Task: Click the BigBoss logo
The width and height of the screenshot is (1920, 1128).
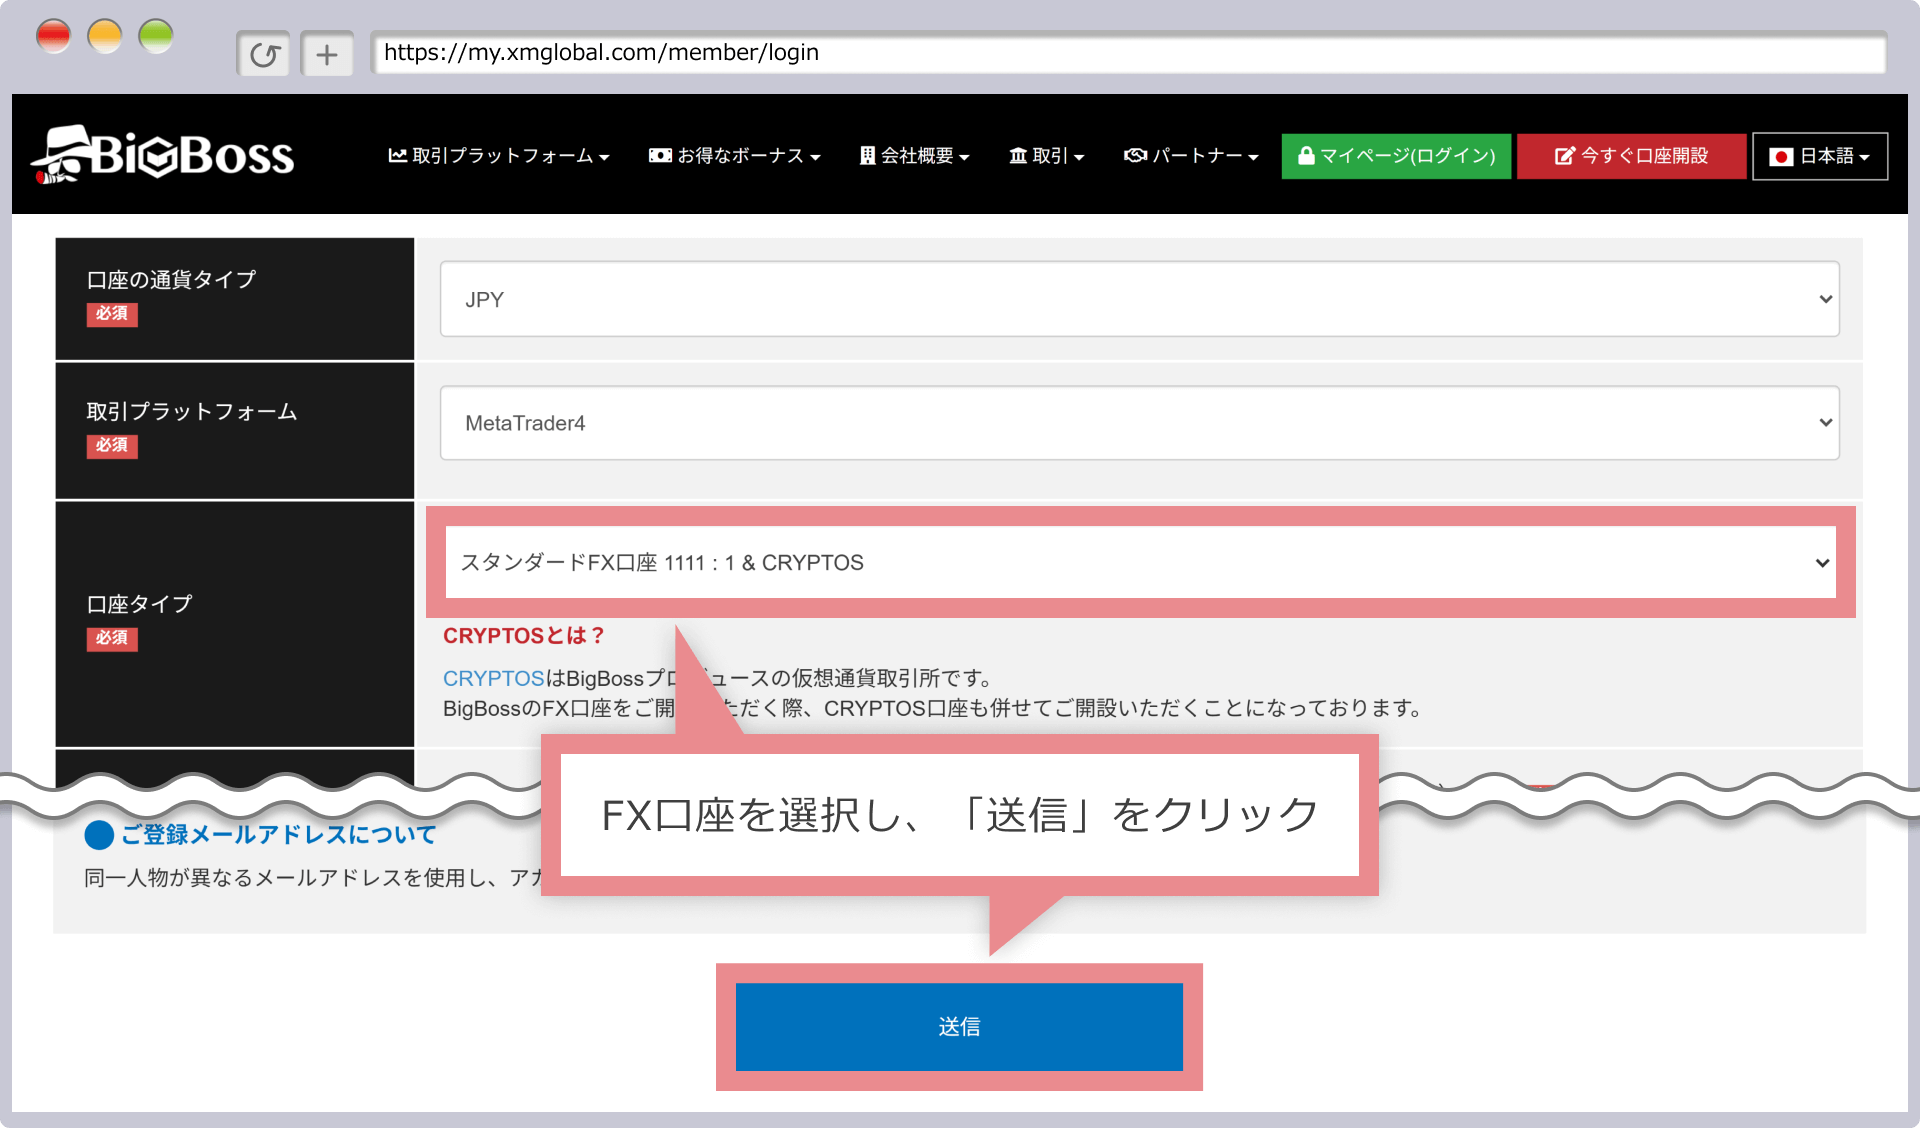Action: (163, 155)
